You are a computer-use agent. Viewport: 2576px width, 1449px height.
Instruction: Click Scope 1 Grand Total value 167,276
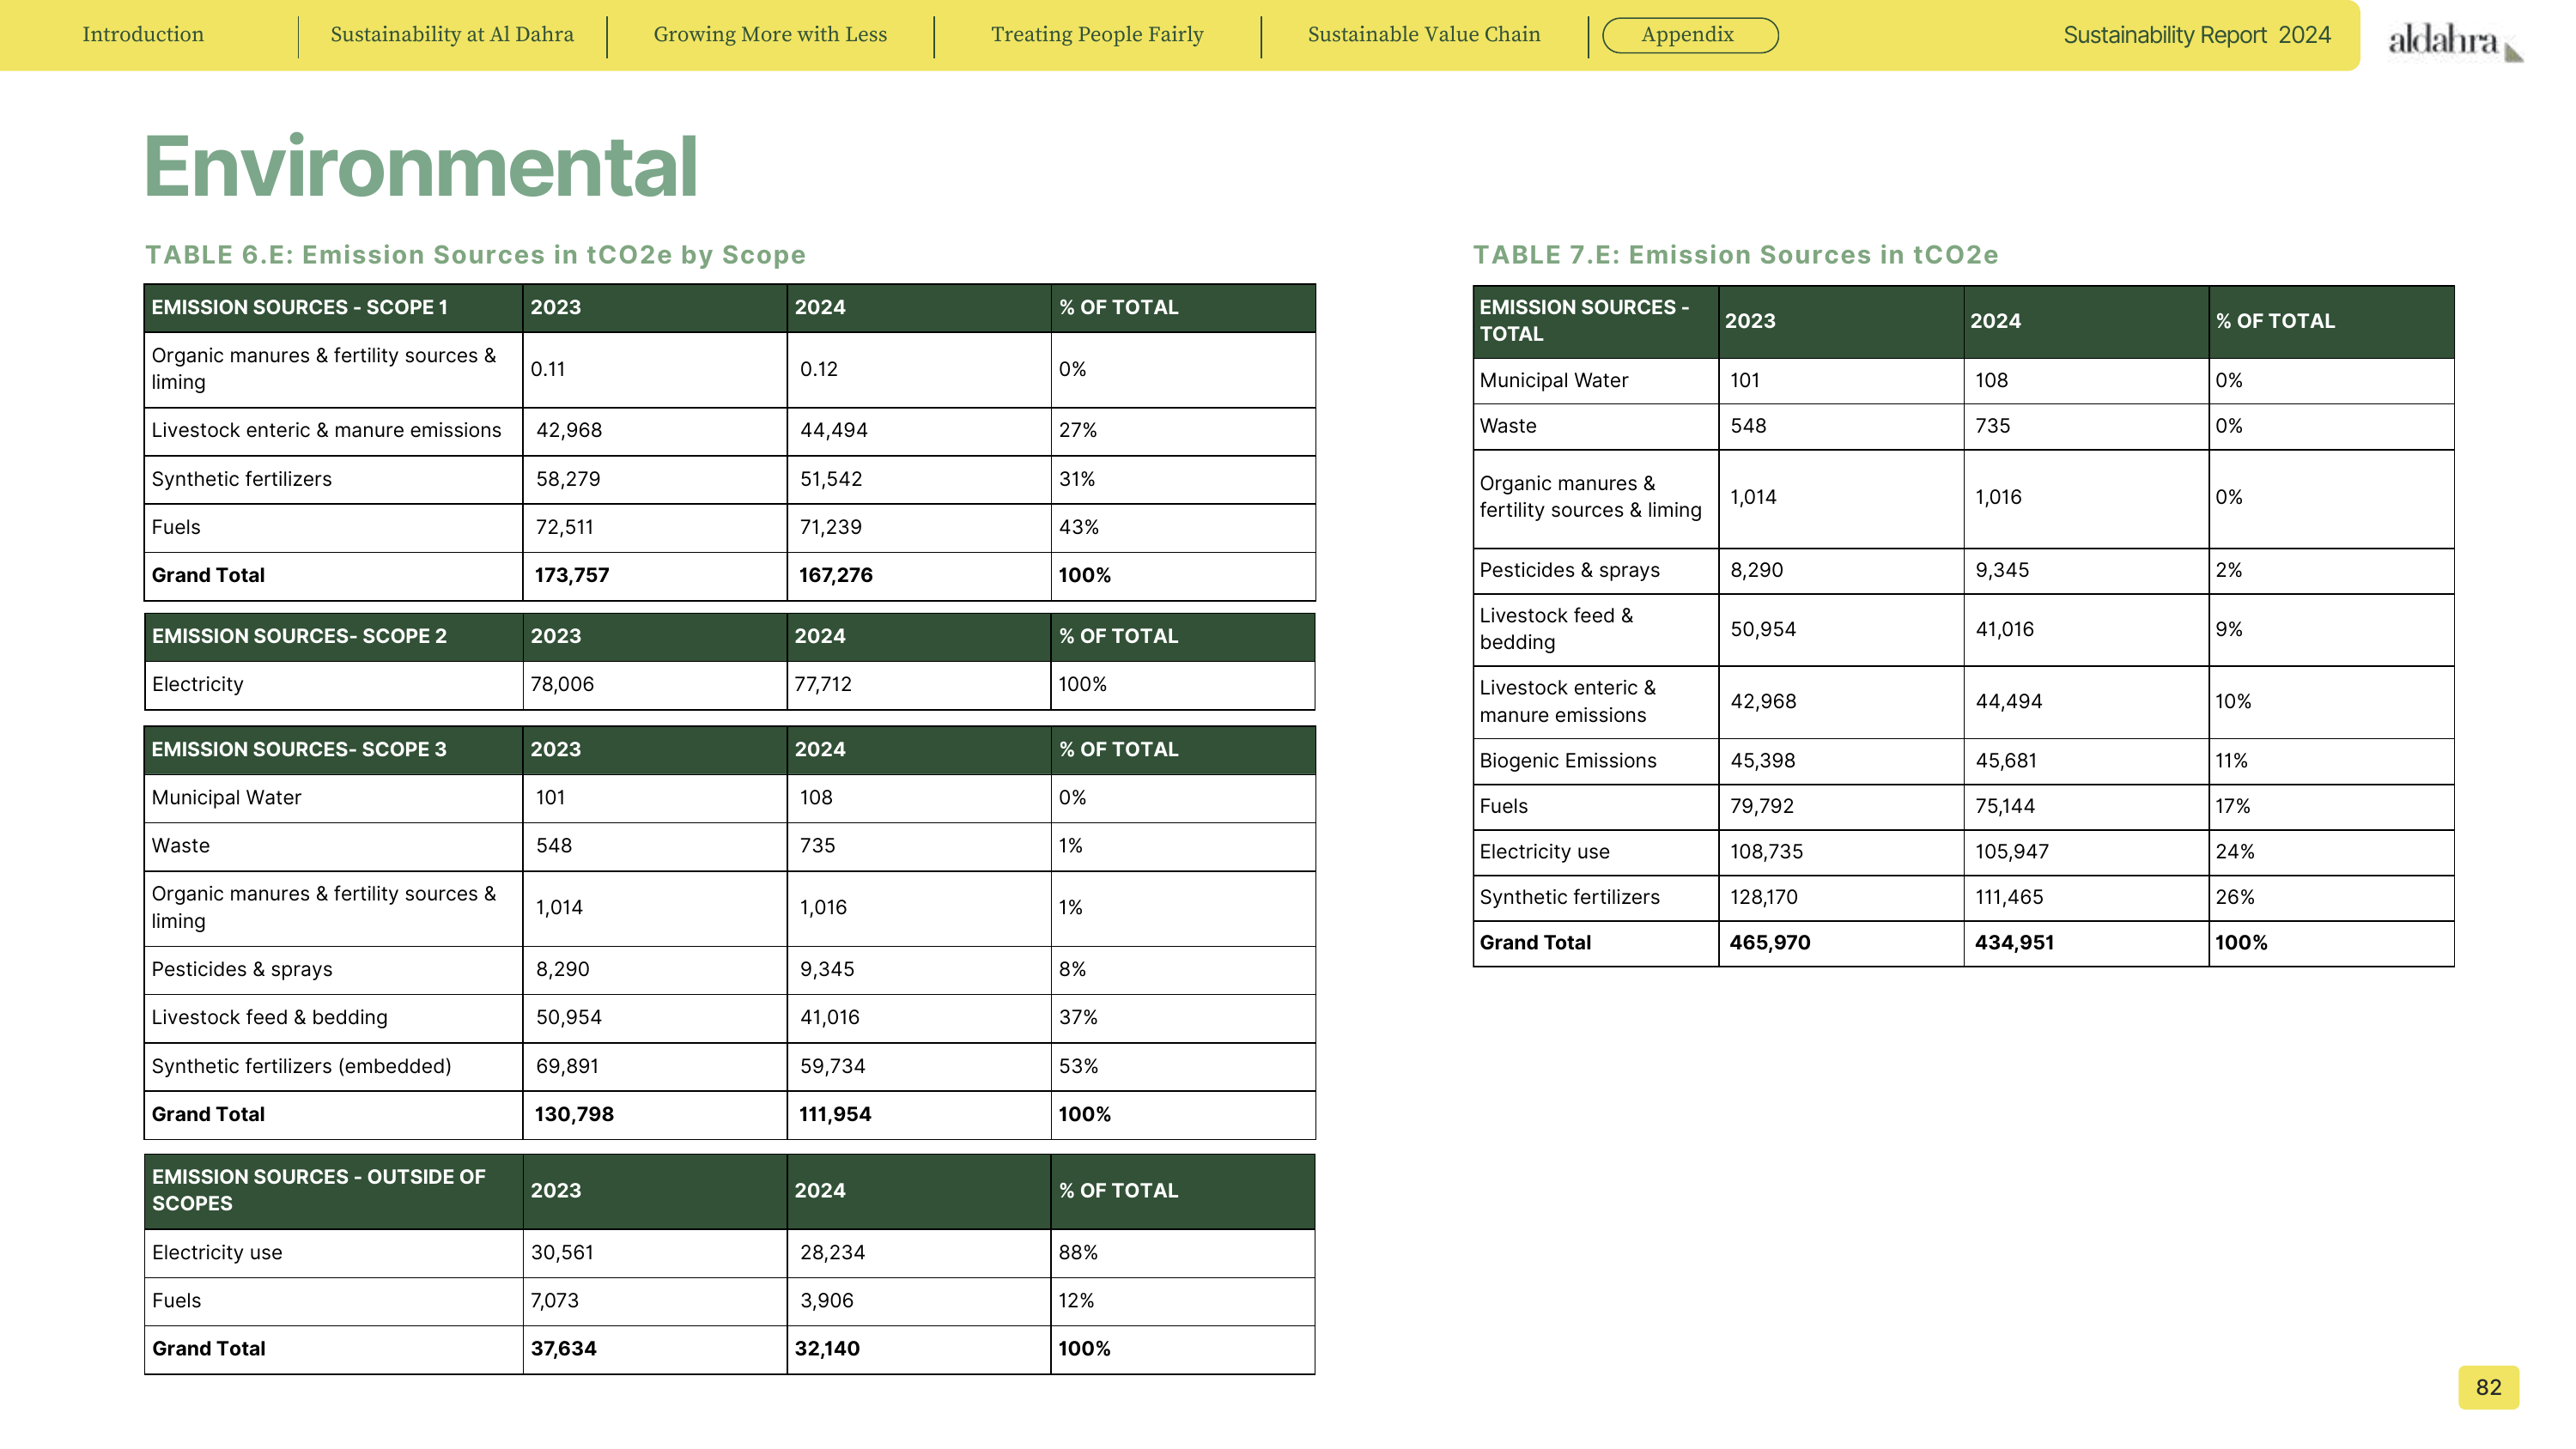[x=835, y=575]
